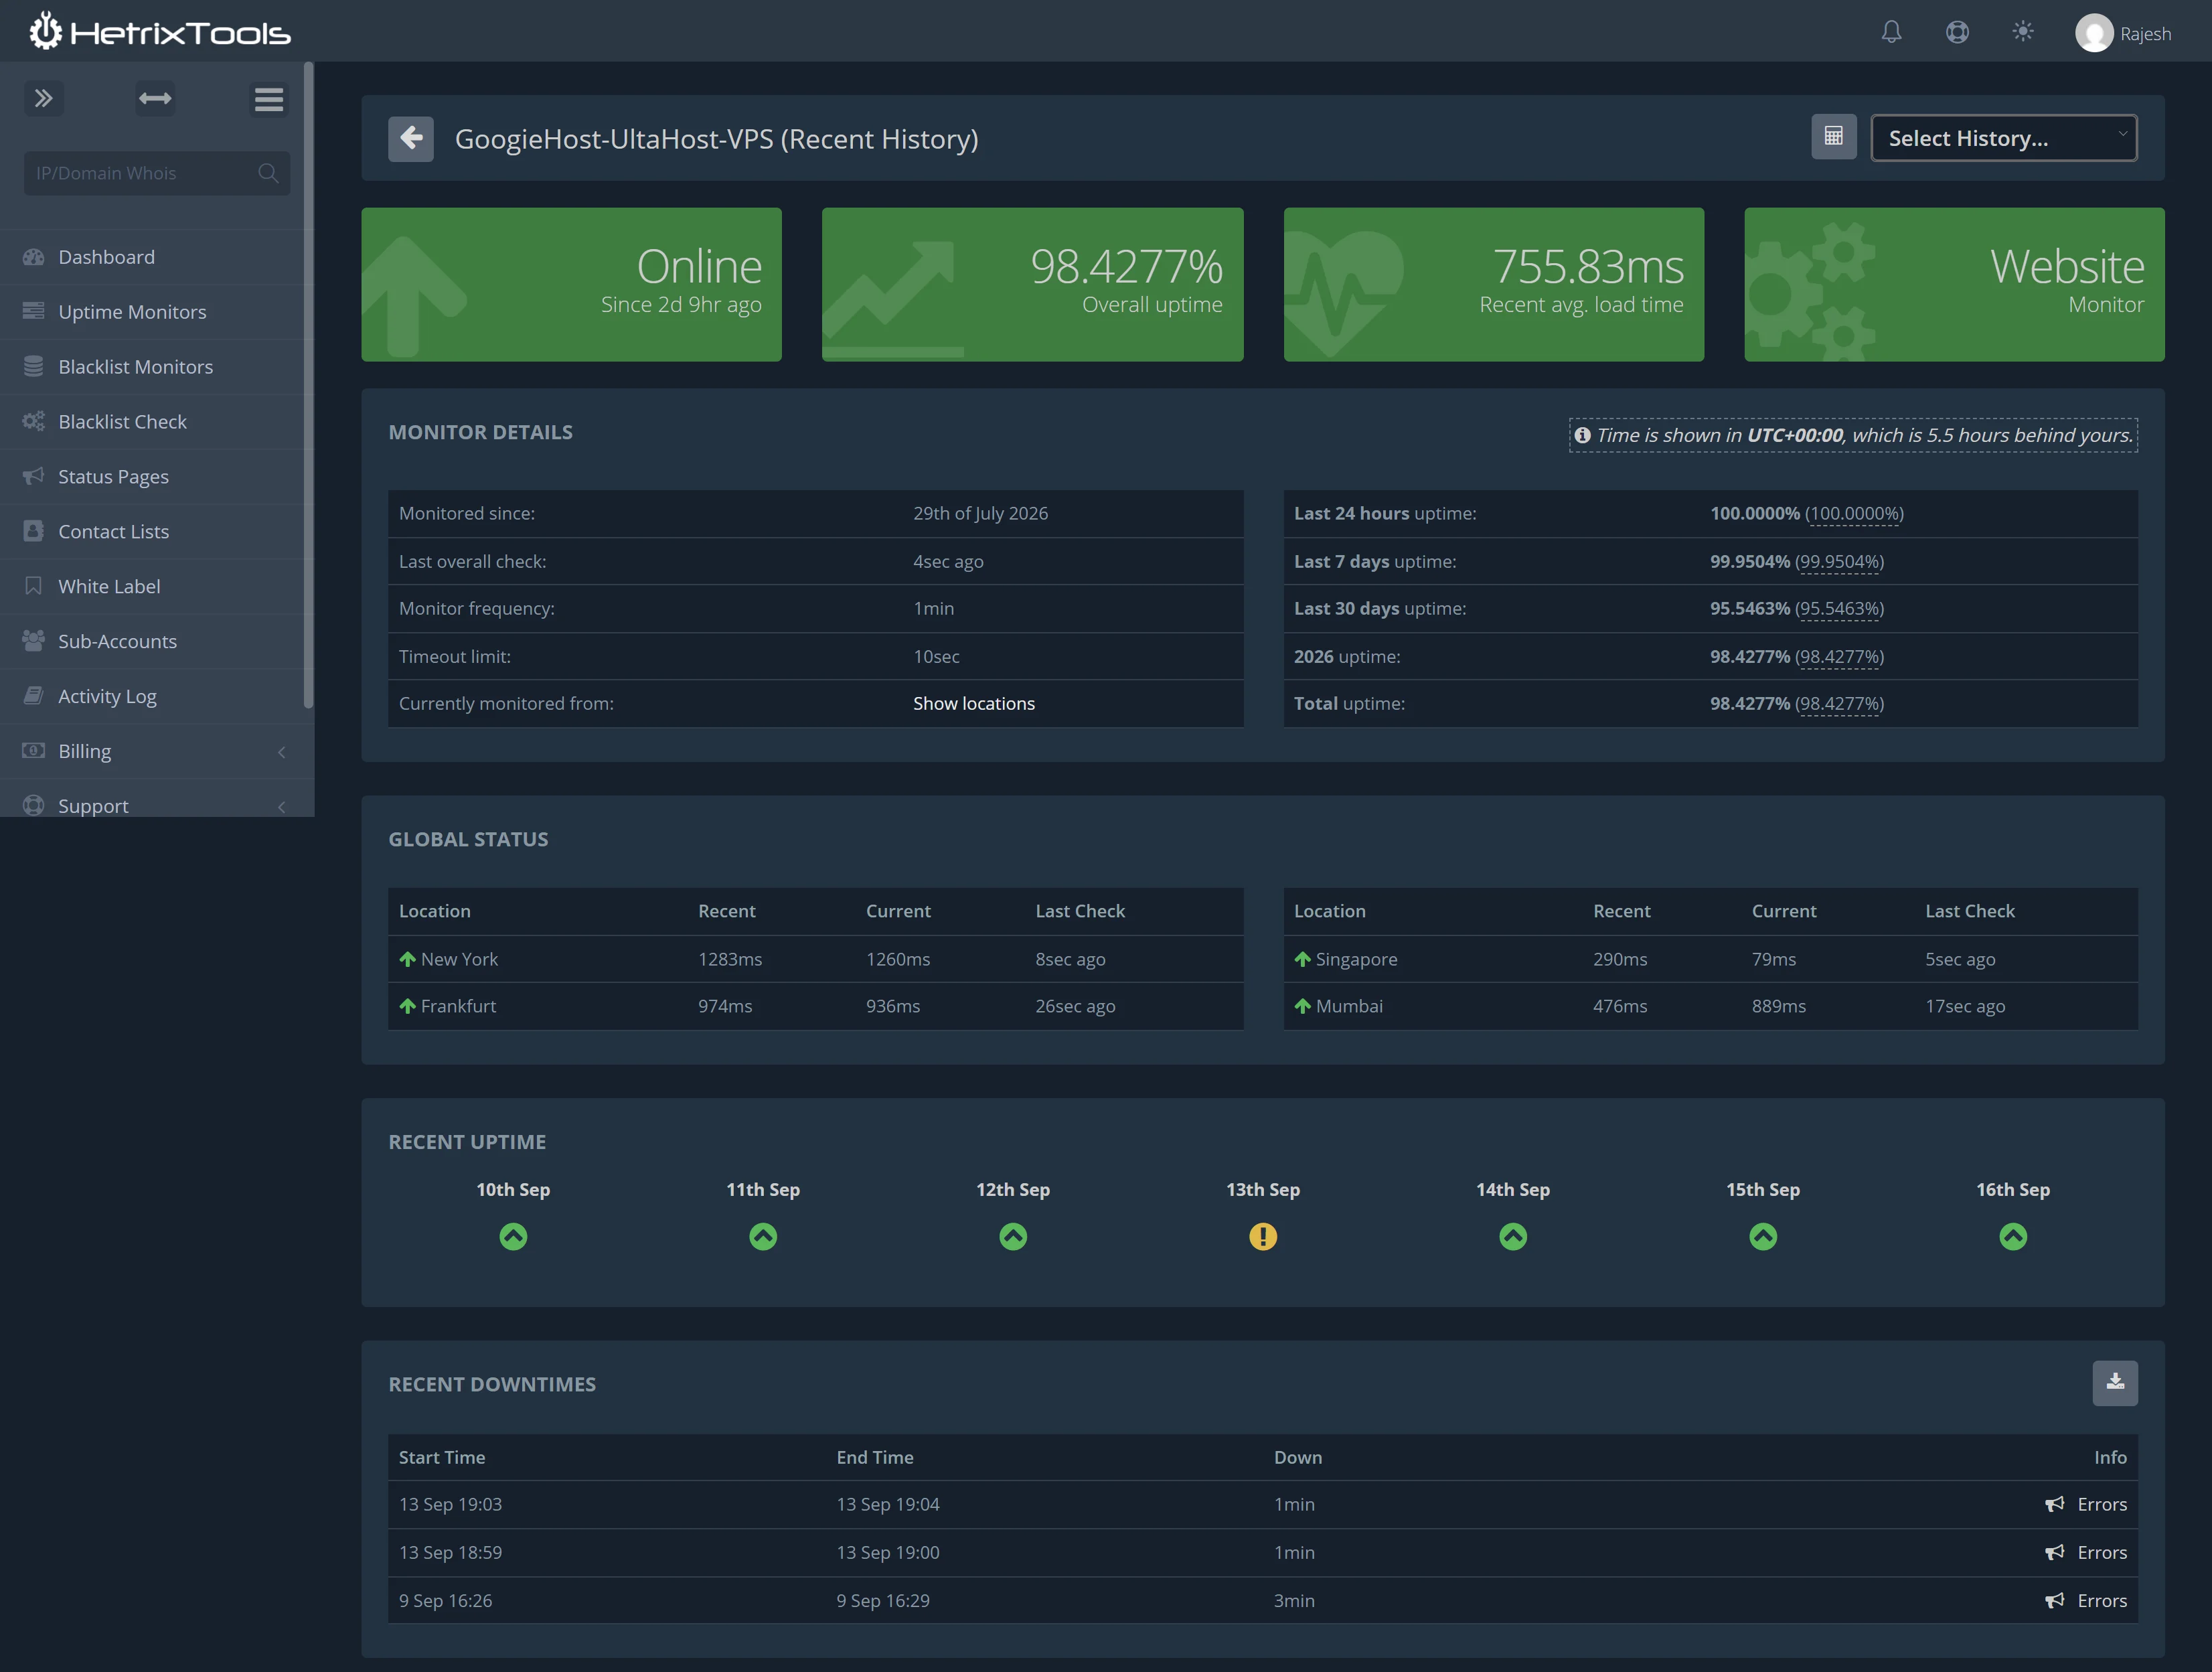Open the calendar history icon
The width and height of the screenshot is (2212, 1672).
tap(1833, 137)
